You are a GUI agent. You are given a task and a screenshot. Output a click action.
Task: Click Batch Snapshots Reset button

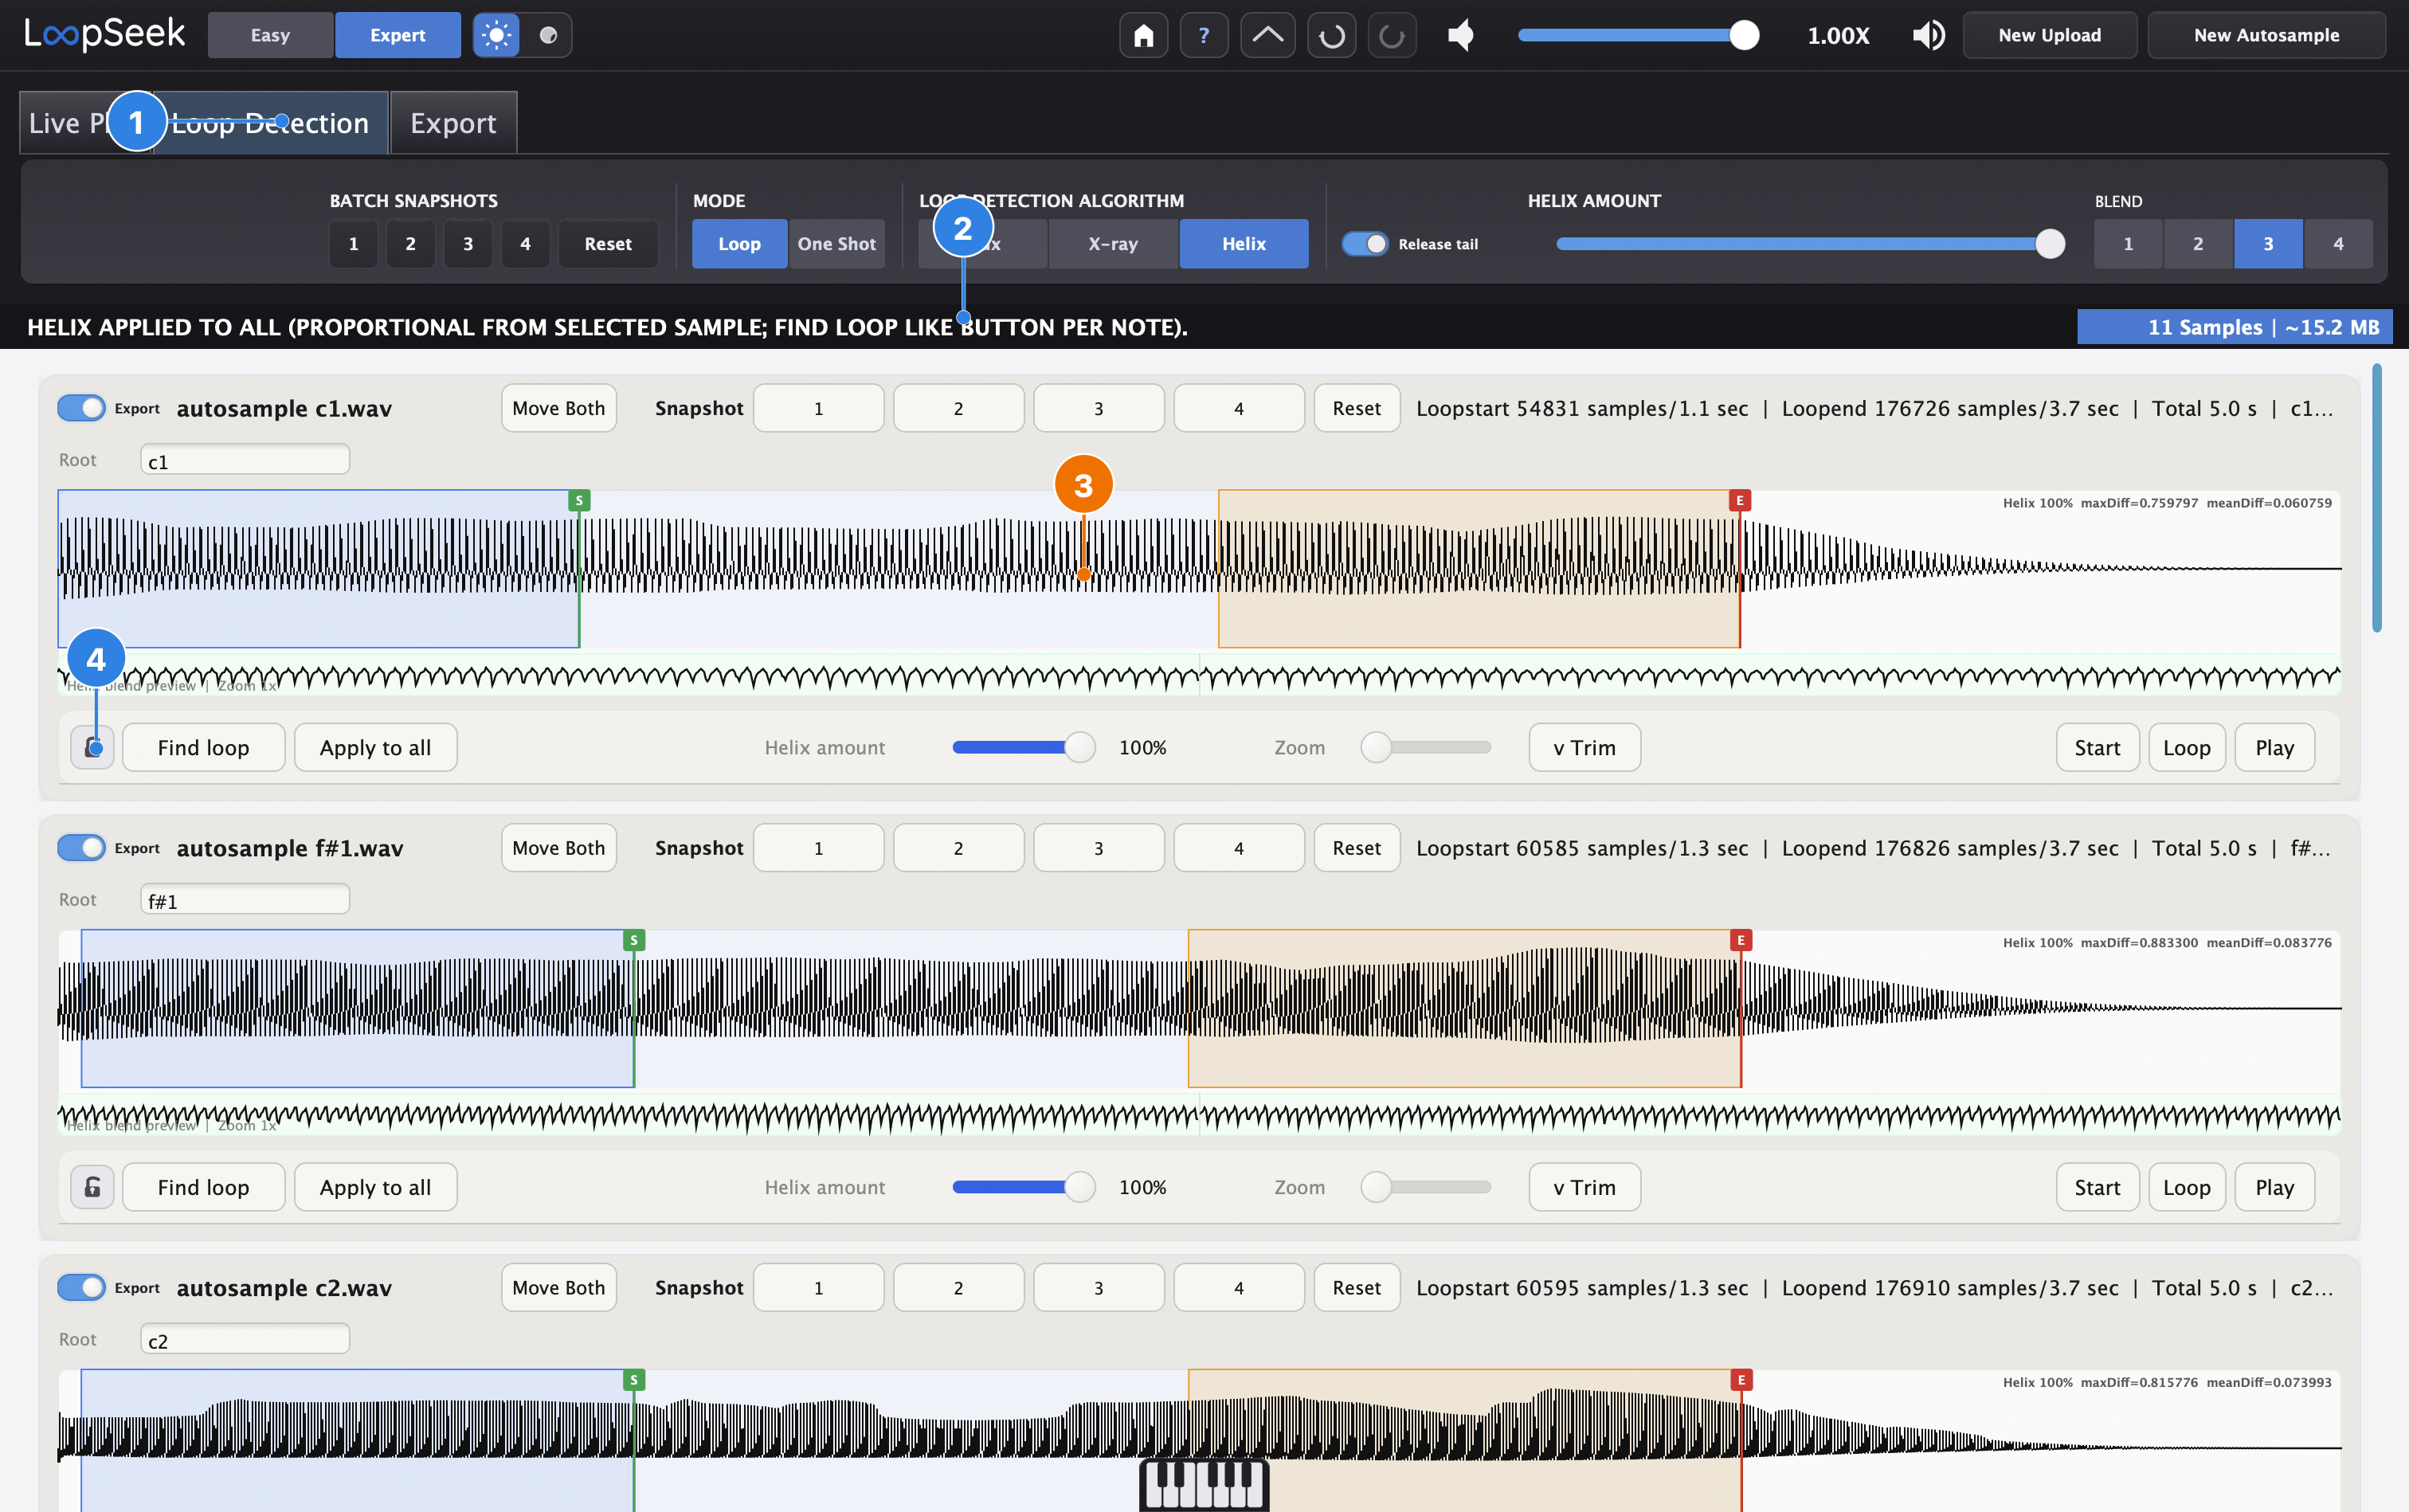tap(608, 244)
